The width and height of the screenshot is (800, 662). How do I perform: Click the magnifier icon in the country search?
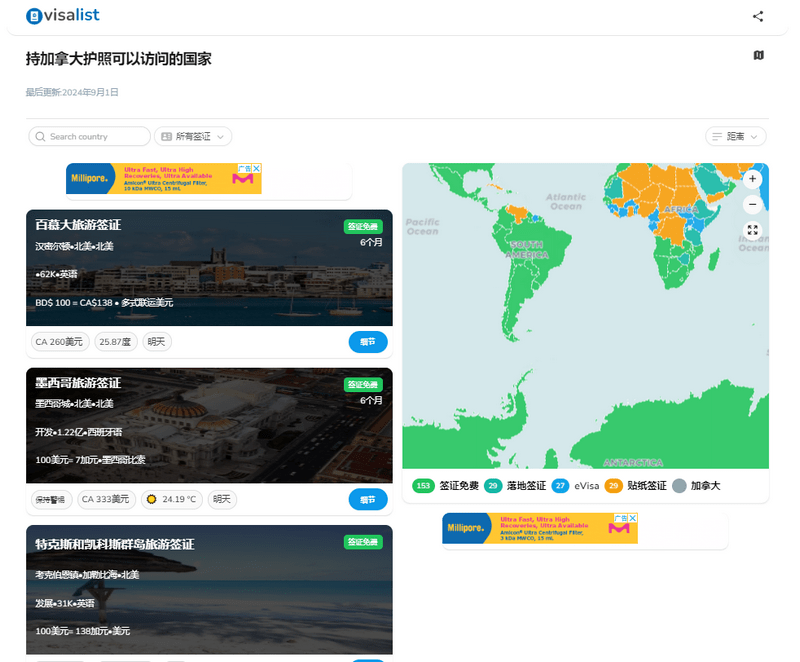(x=39, y=136)
